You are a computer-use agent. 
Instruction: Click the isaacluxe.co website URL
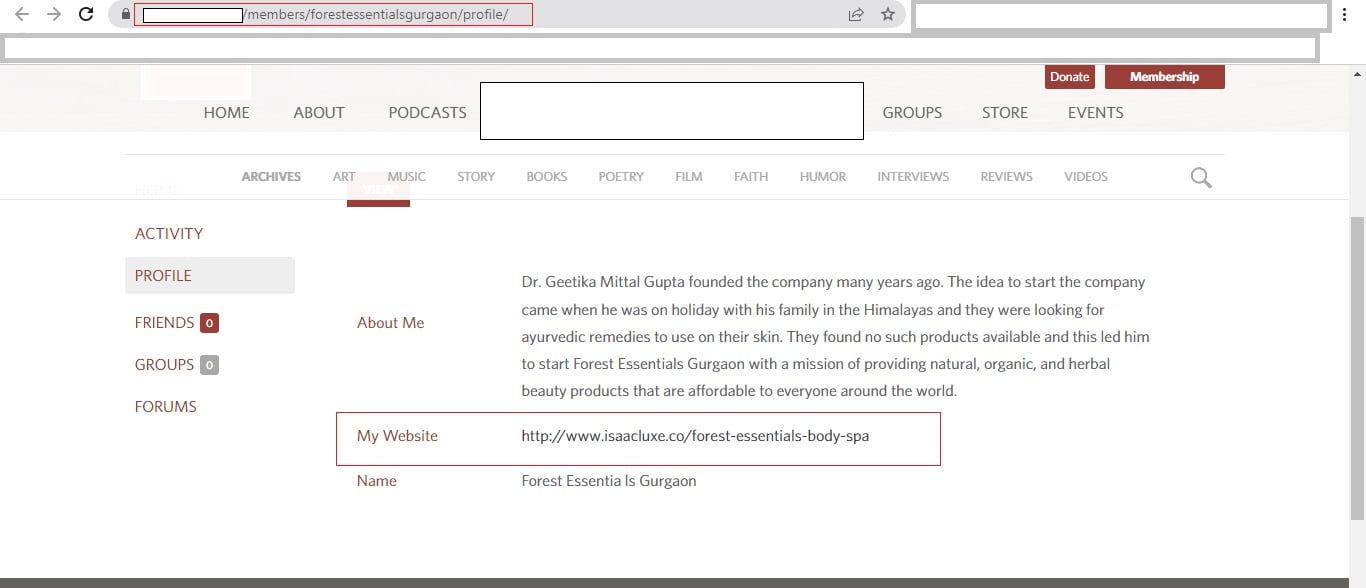(x=695, y=436)
